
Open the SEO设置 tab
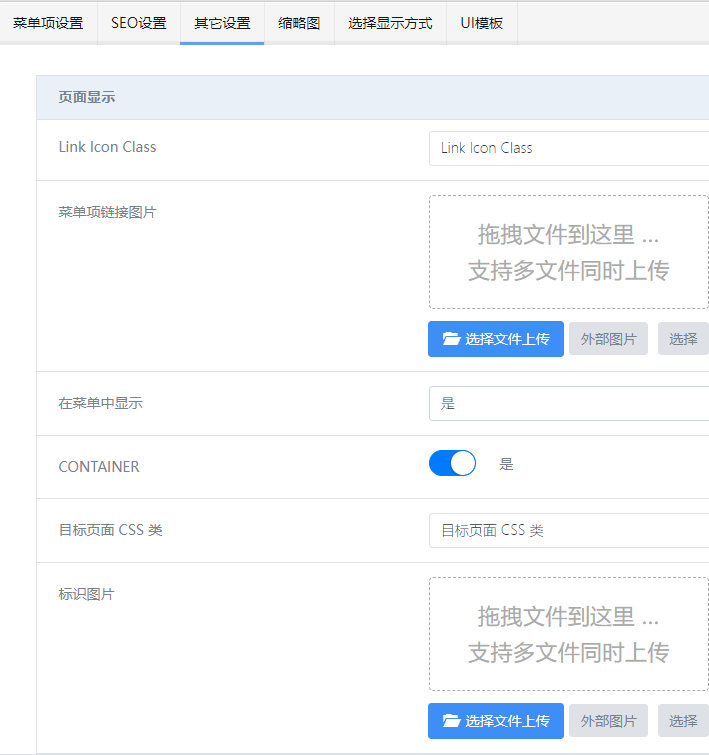pyautogui.click(x=139, y=23)
